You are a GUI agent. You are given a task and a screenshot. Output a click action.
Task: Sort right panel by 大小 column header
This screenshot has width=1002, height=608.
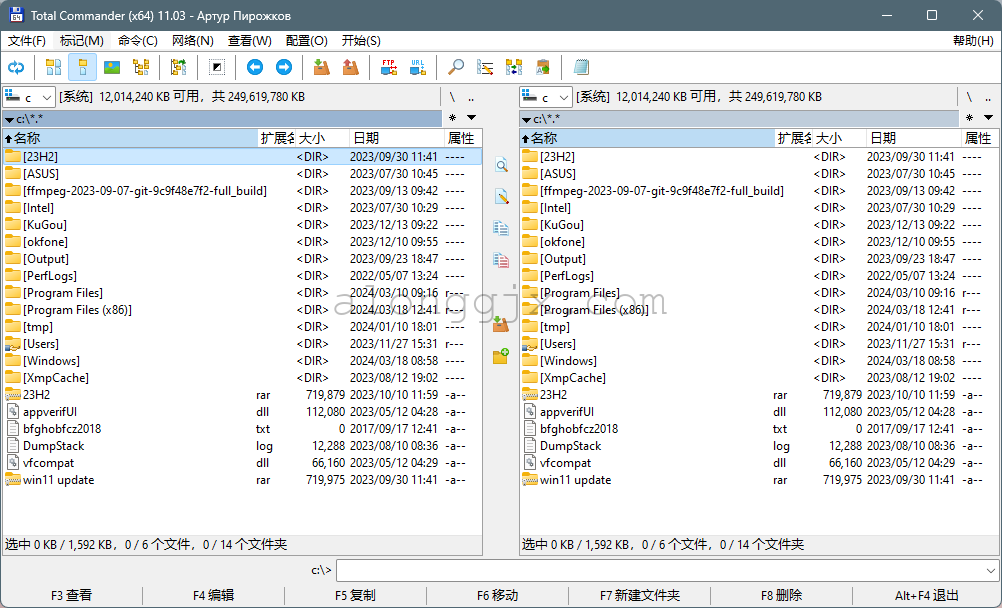pos(840,138)
